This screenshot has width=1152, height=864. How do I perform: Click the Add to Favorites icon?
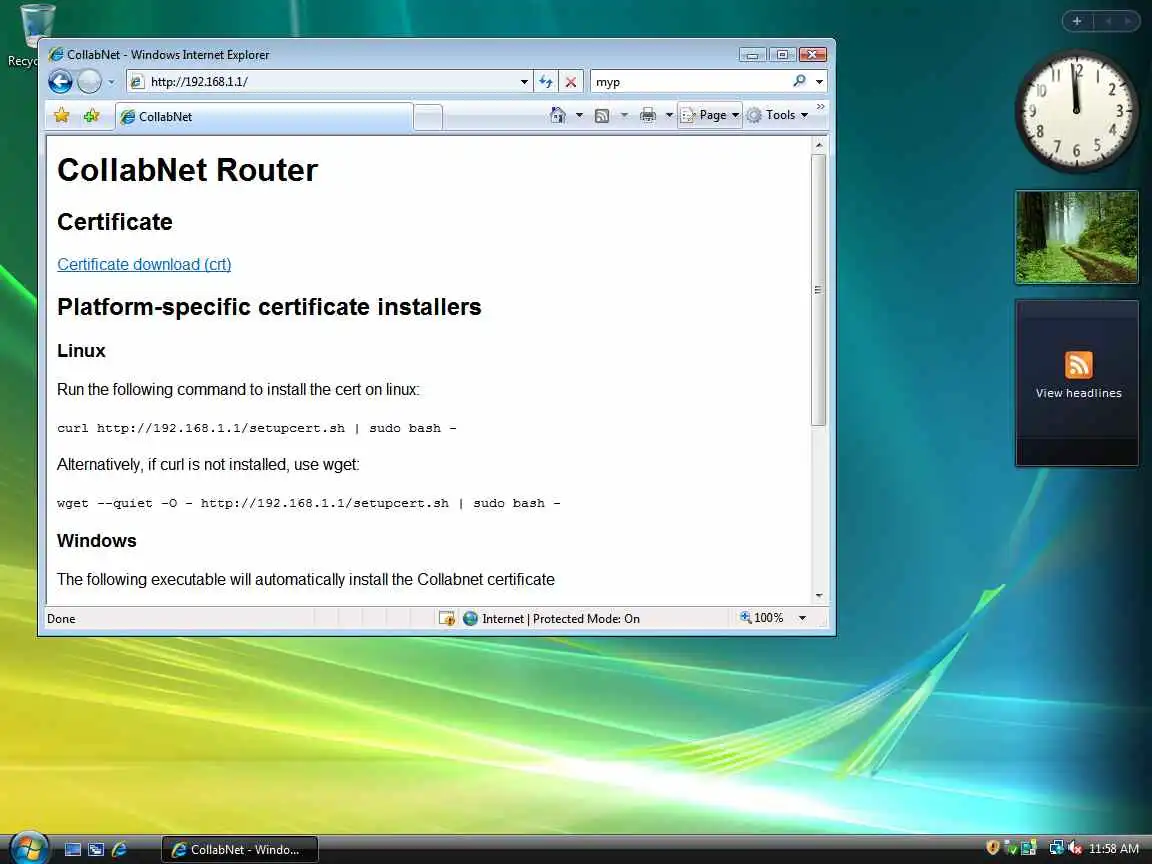tap(91, 115)
